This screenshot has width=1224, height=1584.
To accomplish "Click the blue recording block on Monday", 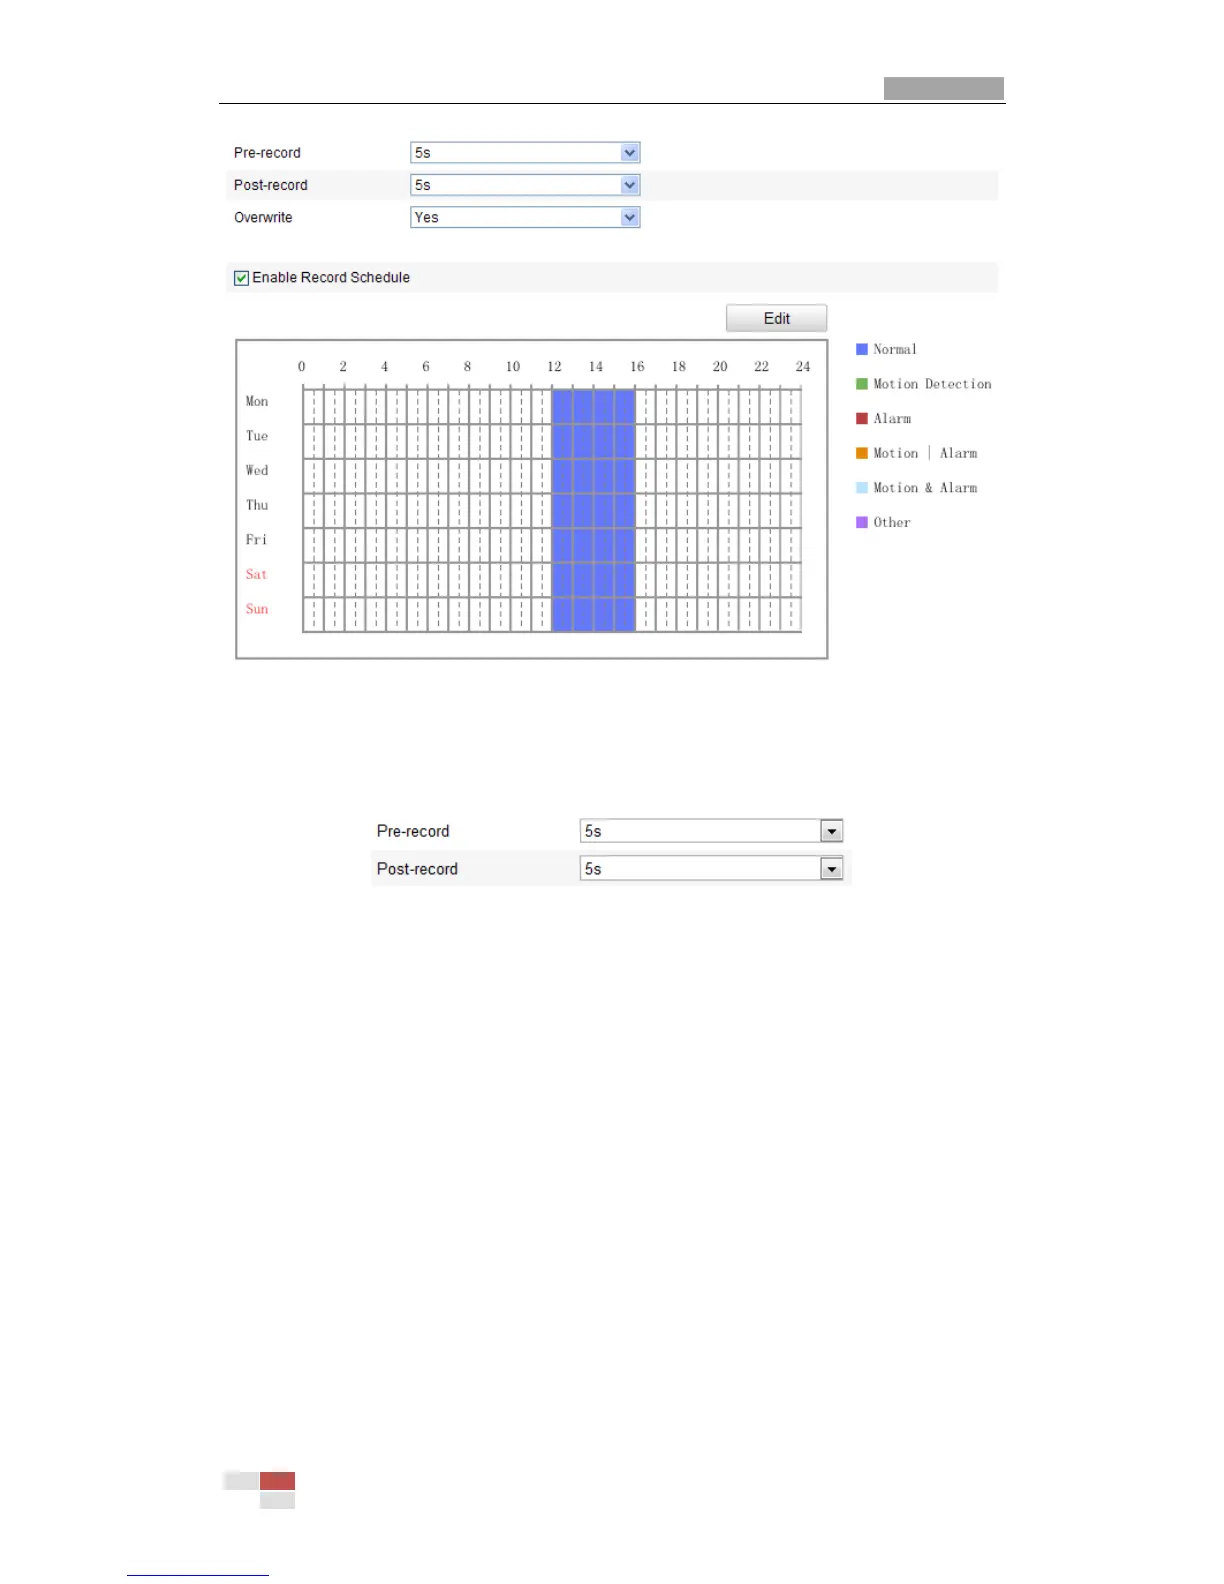I will pyautogui.click(x=593, y=407).
